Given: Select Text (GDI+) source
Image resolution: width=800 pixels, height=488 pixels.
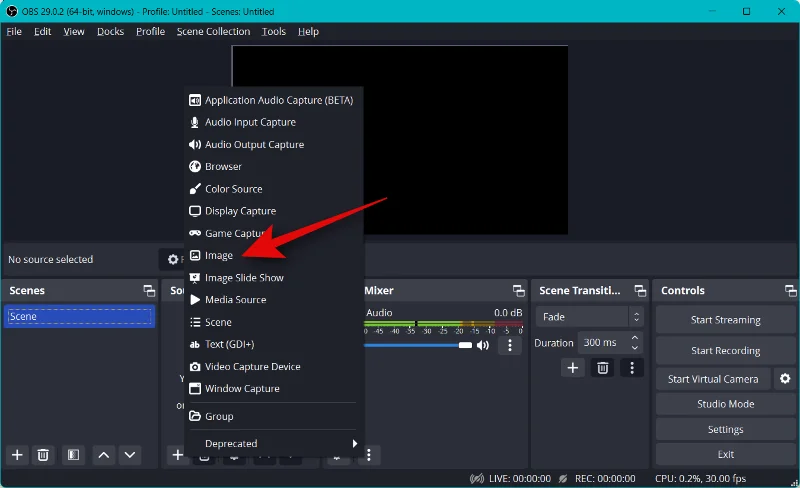Looking at the screenshot, I should [273, 344].
